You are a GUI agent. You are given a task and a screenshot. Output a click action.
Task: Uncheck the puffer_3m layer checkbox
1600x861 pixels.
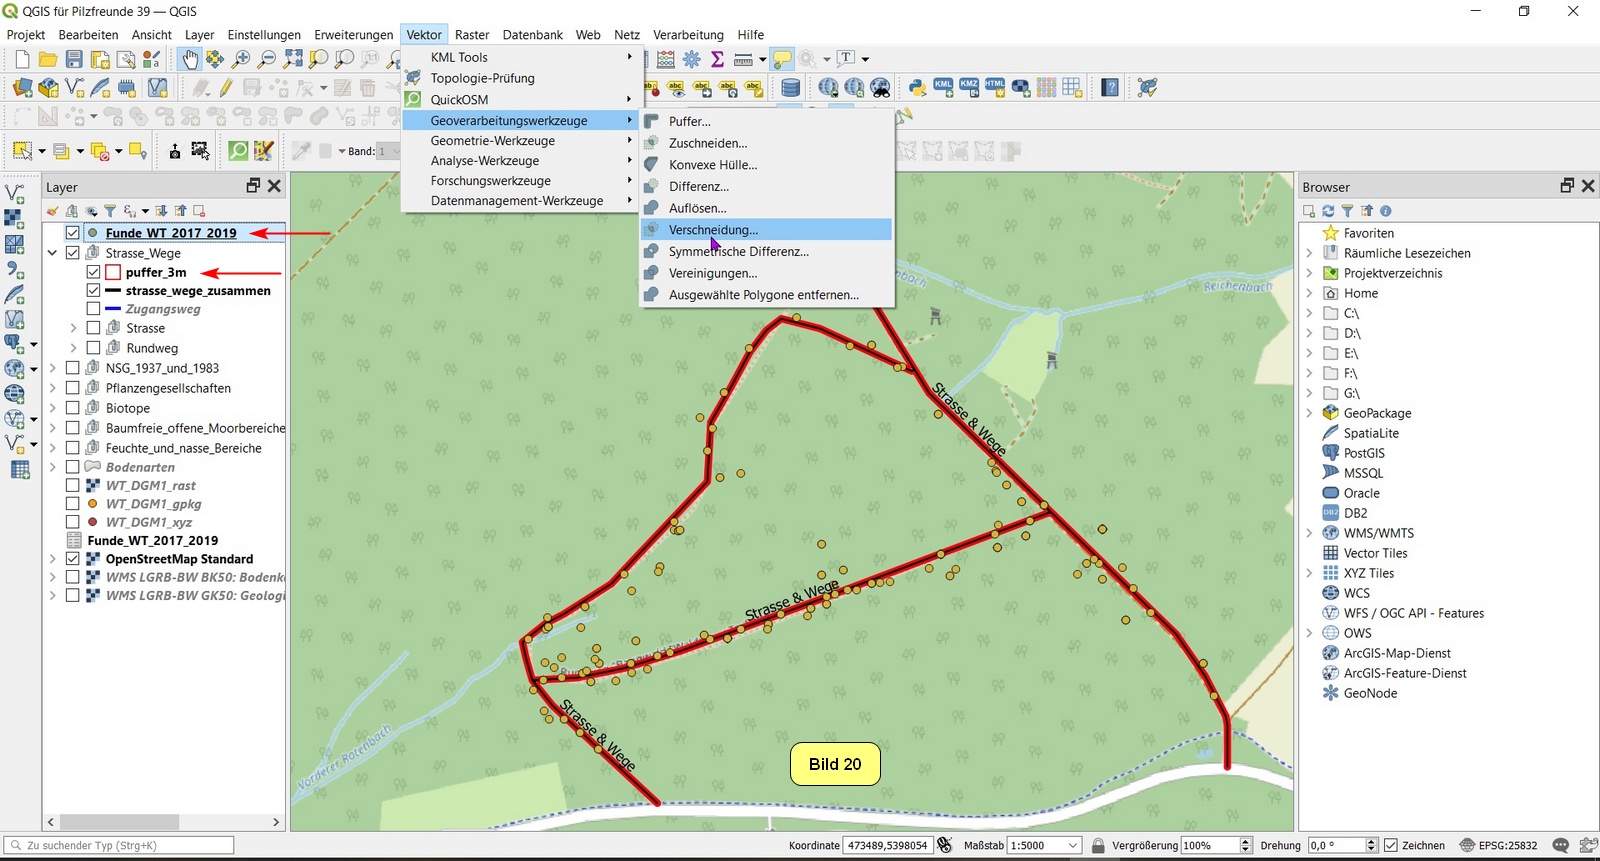pos(93,272)
